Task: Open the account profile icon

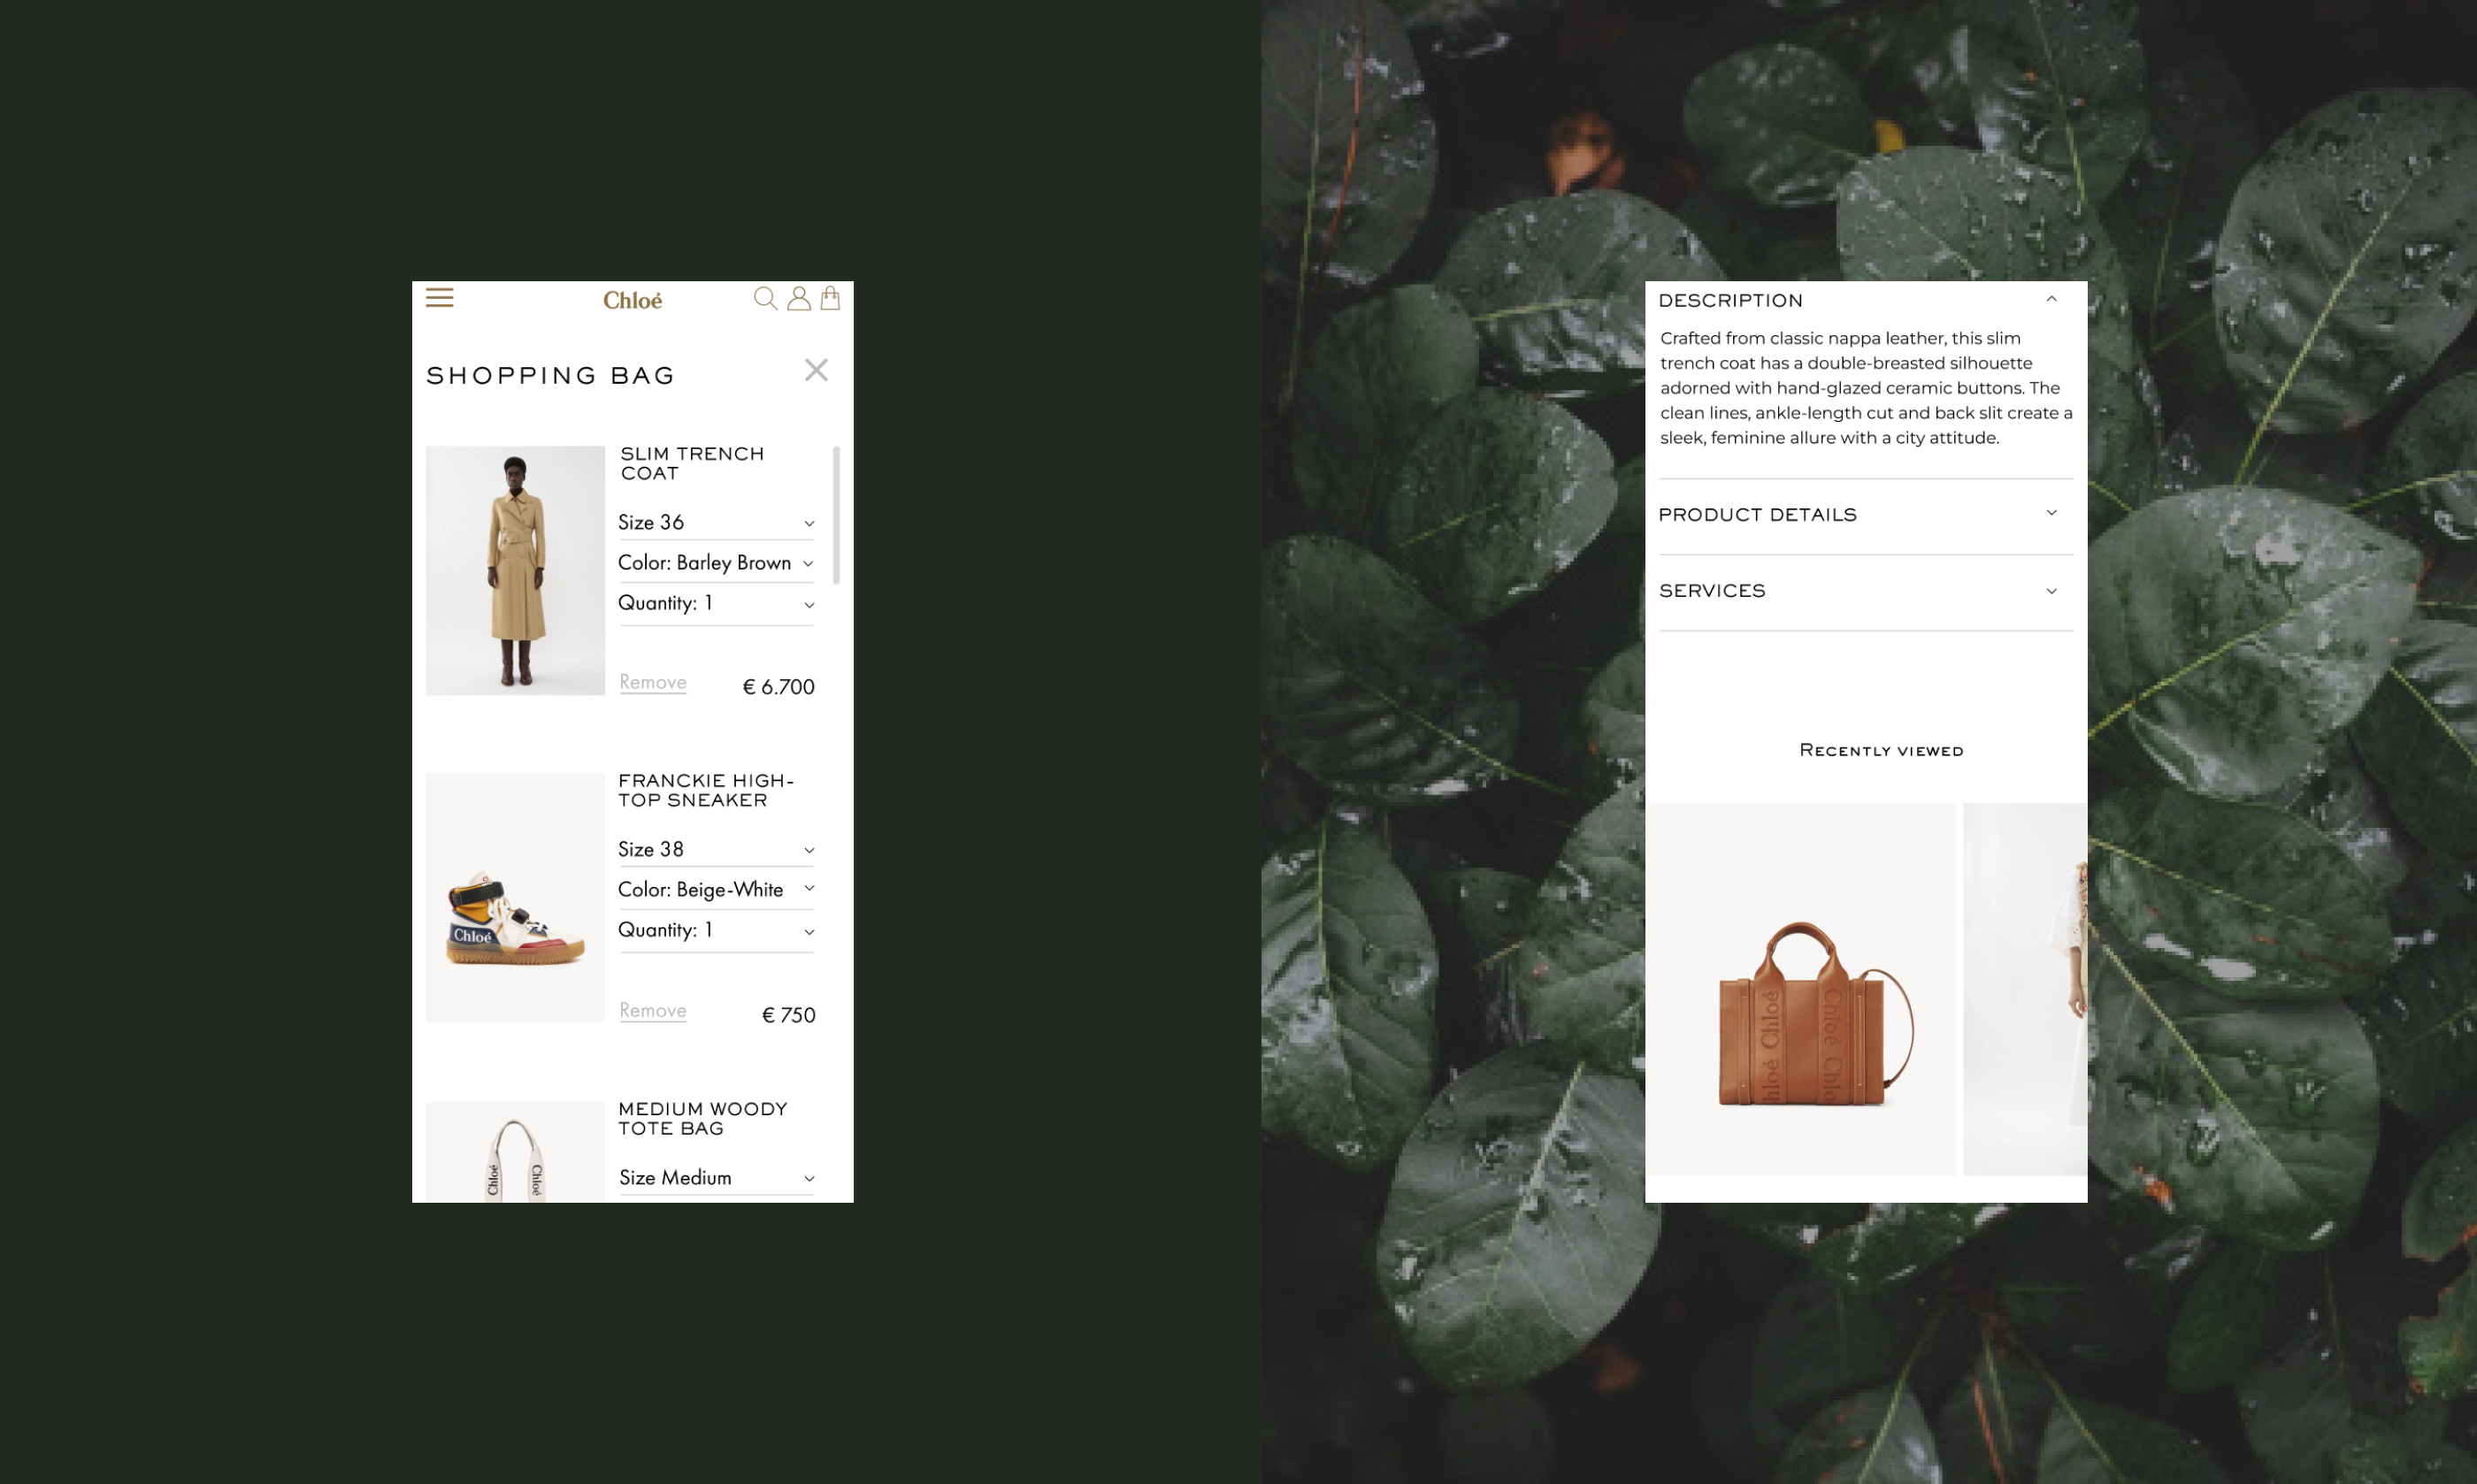Action: (798, 299)
